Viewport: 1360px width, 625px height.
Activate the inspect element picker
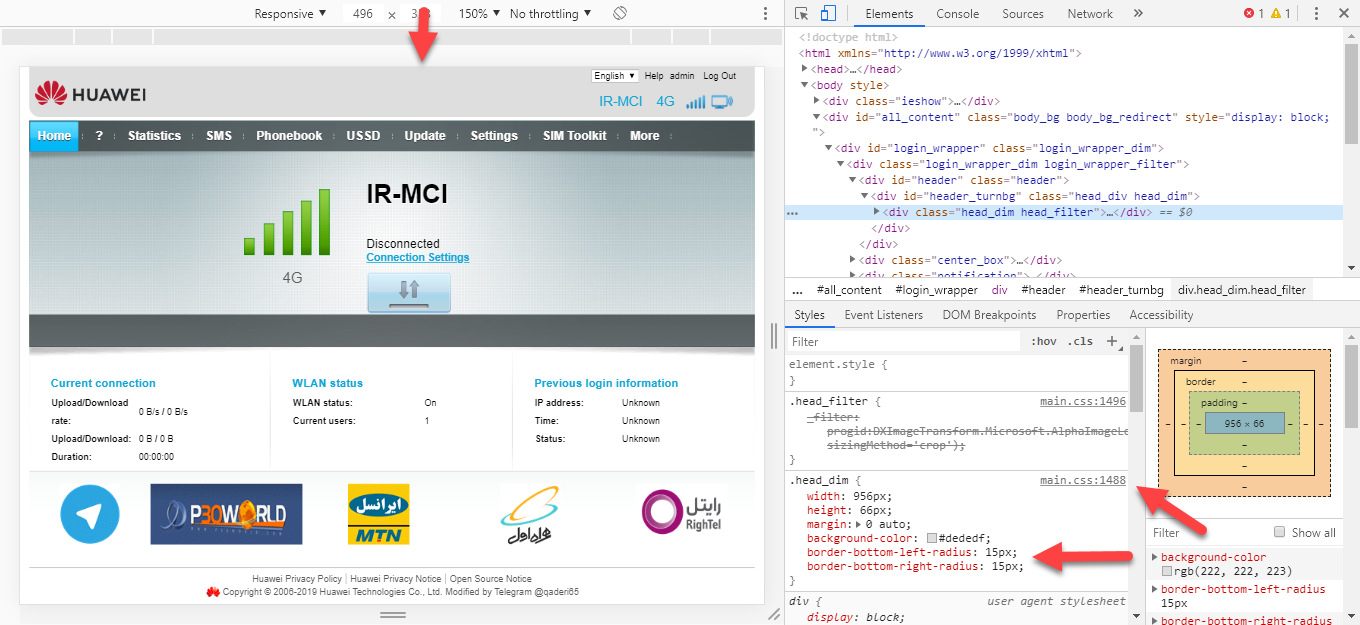(x=802, y=14)
